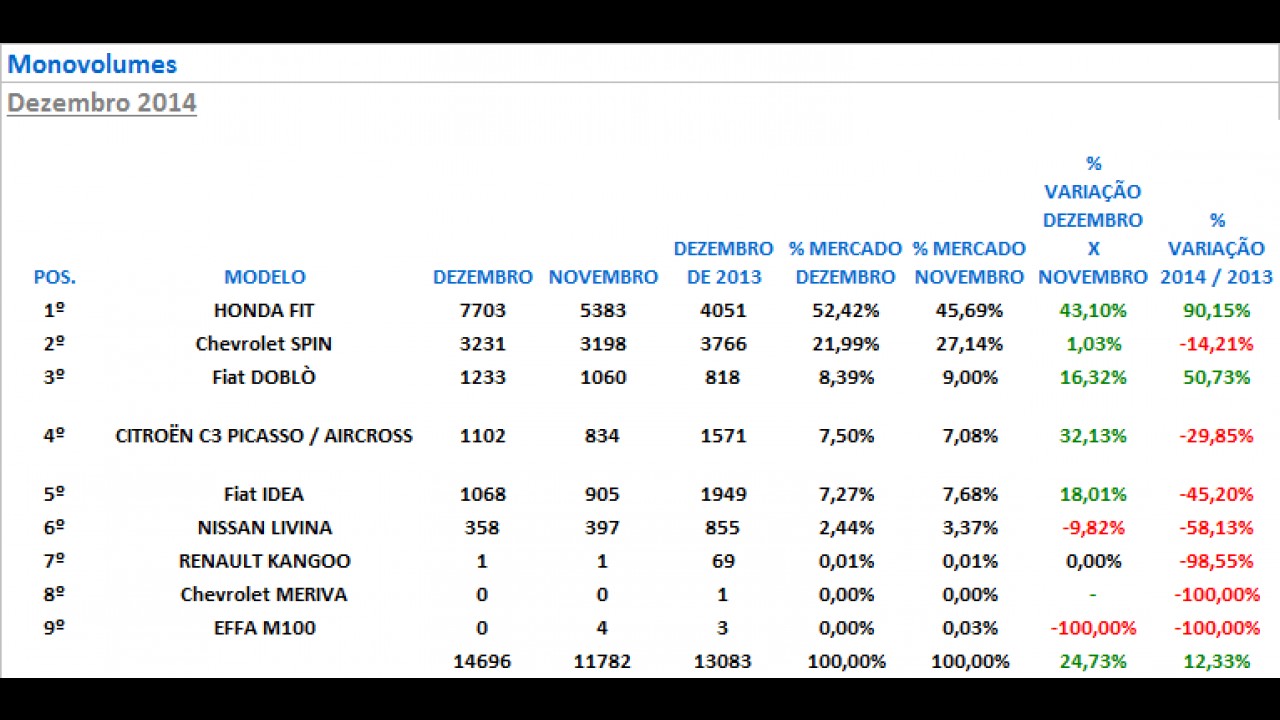Click the RENAULT KANGOO model cell
The width and height of the screenshot is (1280, 720).
pyautogui.click(x=264, y=561)
